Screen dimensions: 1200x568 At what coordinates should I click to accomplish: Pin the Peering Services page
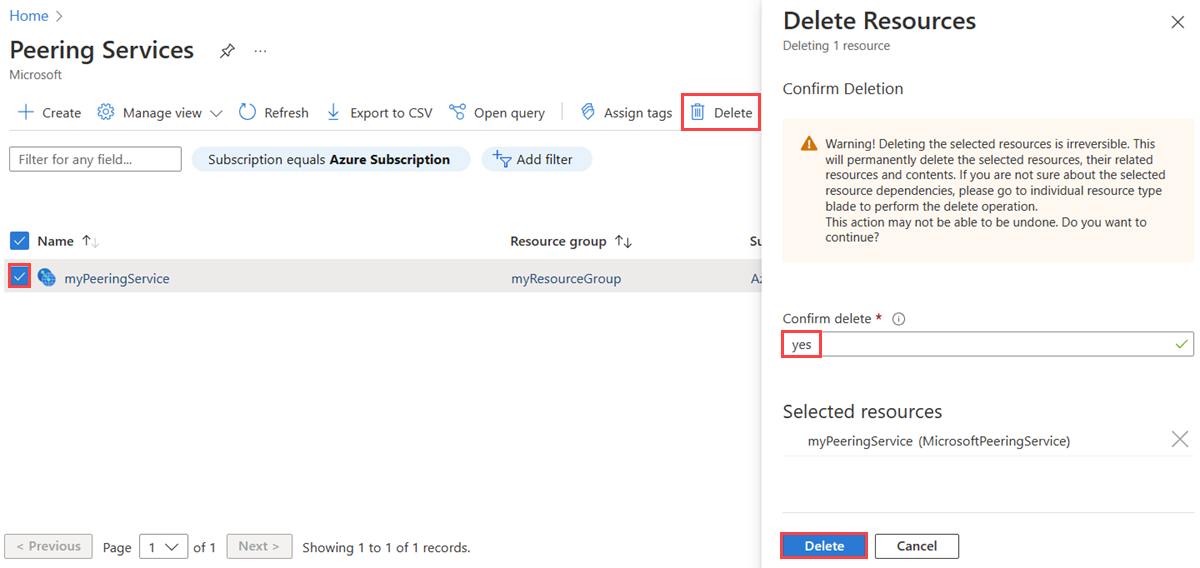(227, 51)
